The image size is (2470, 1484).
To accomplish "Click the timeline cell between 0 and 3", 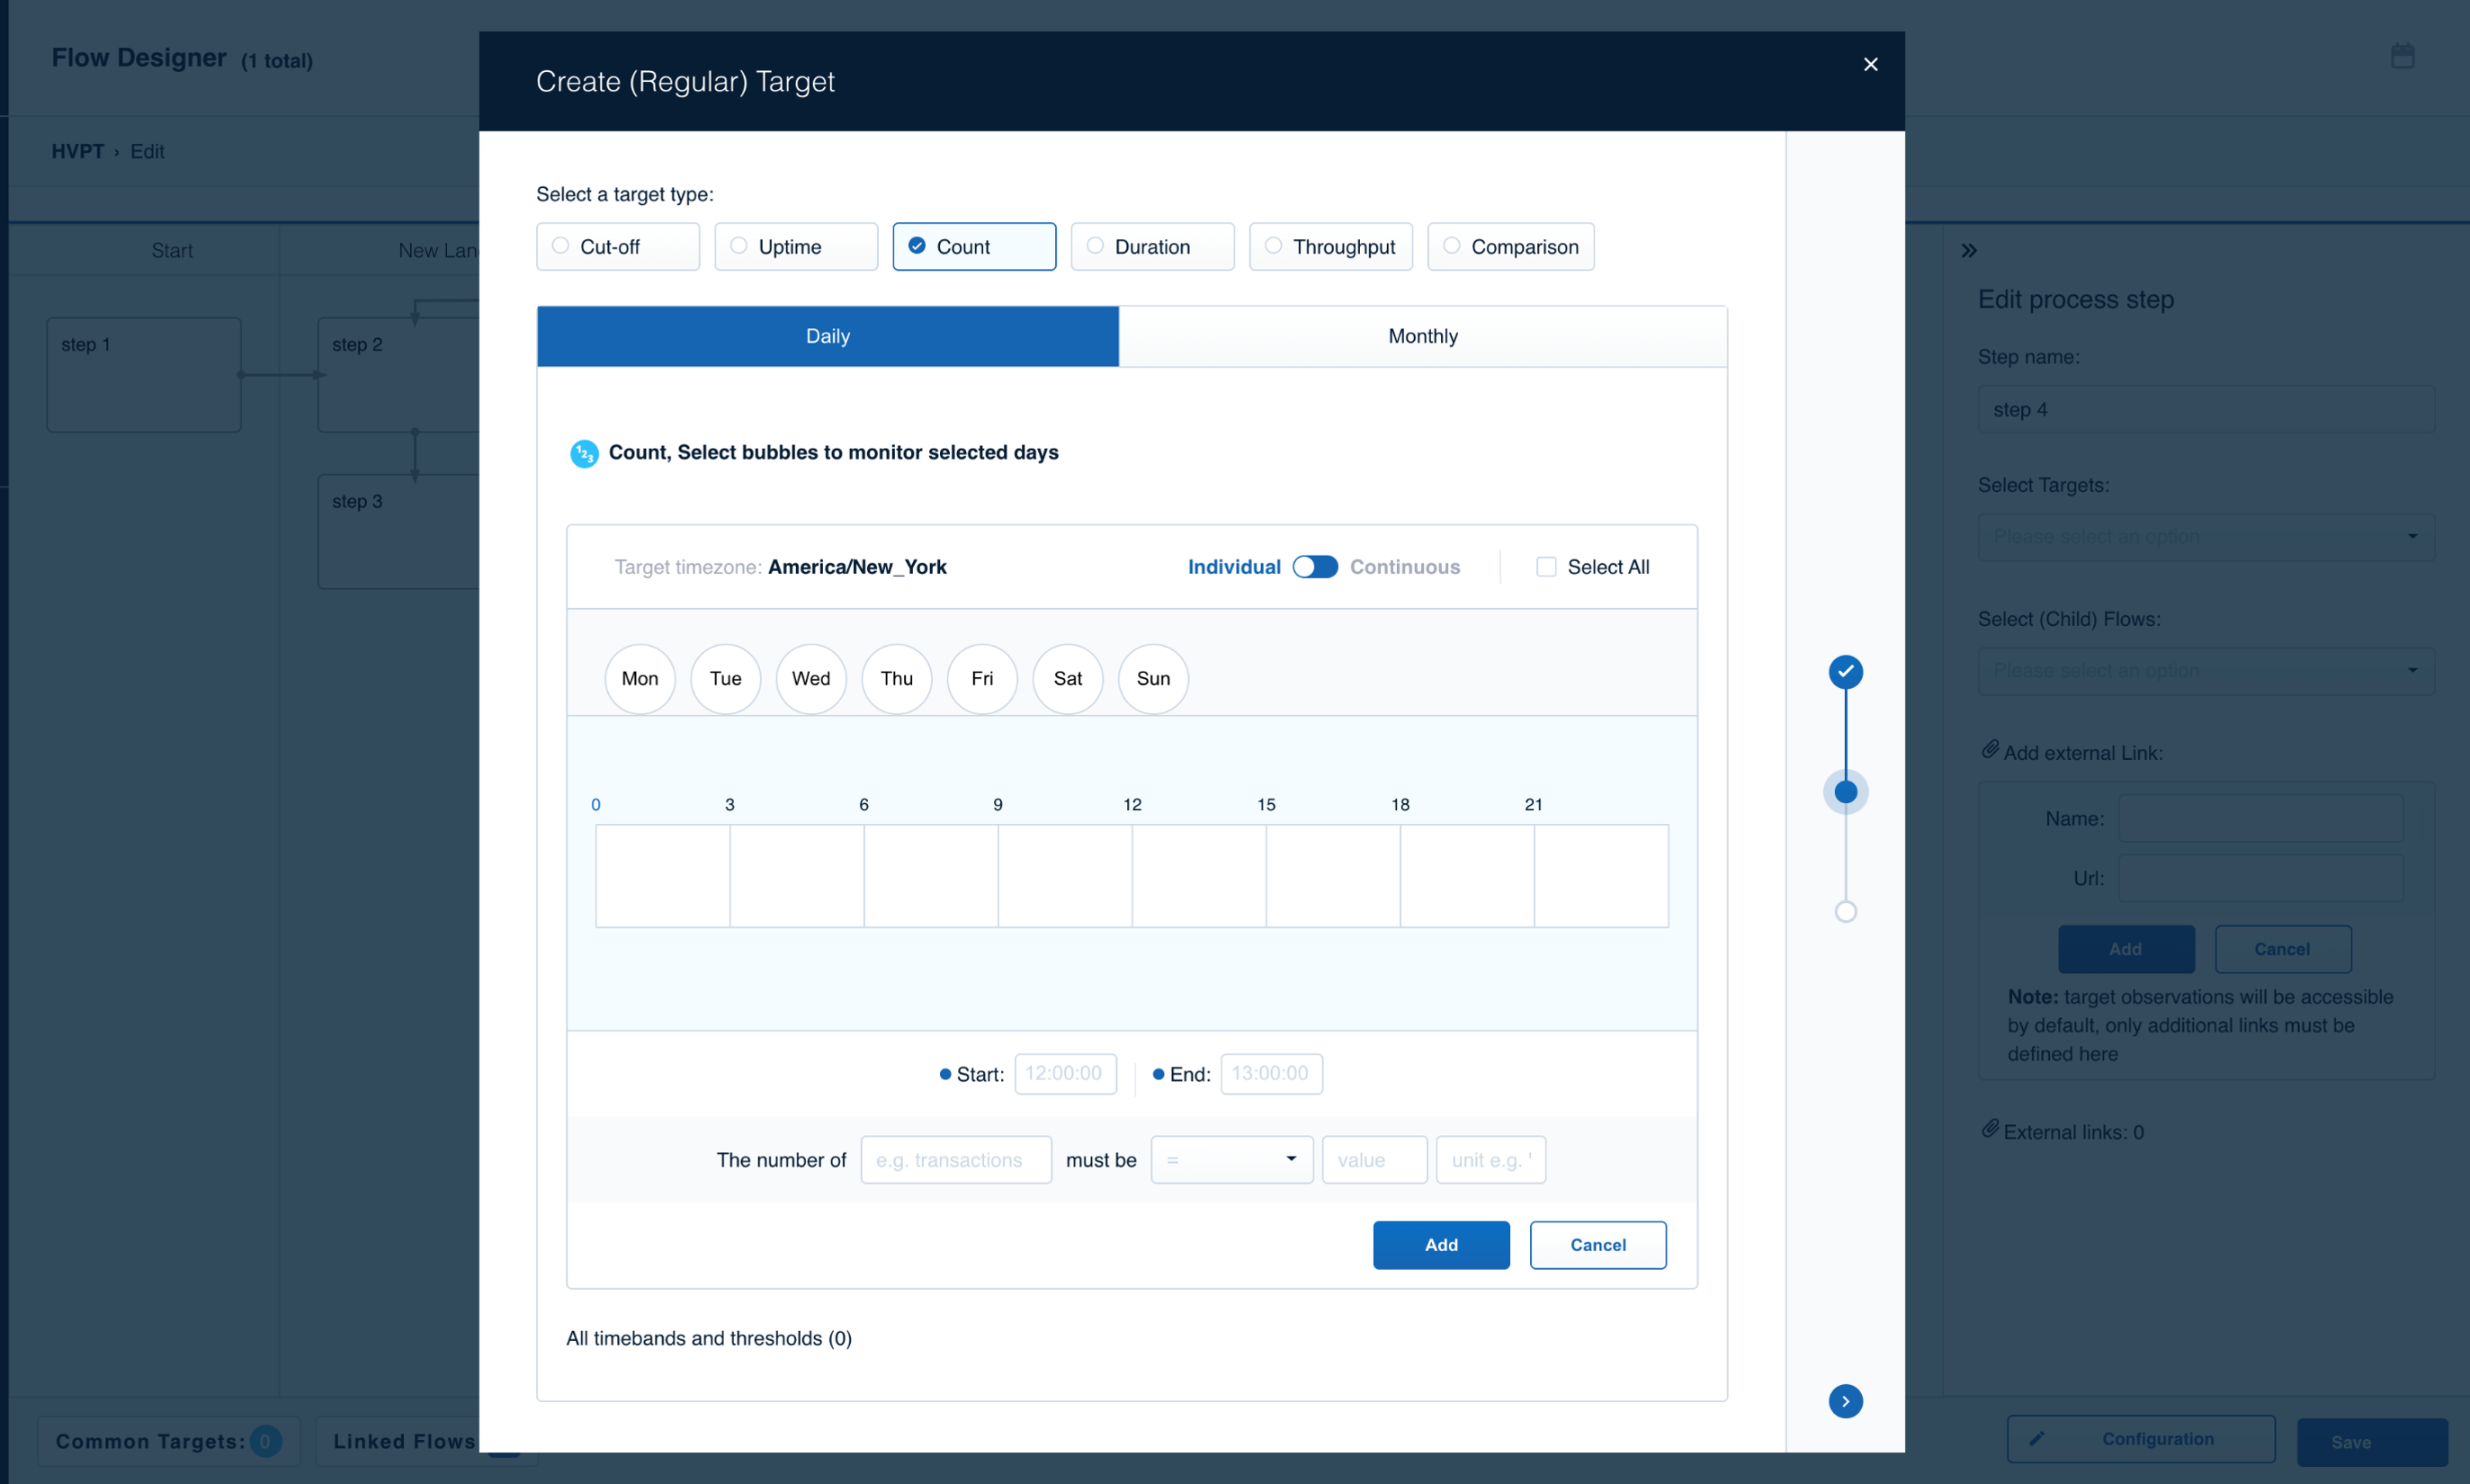I will (x=662, y=876).
